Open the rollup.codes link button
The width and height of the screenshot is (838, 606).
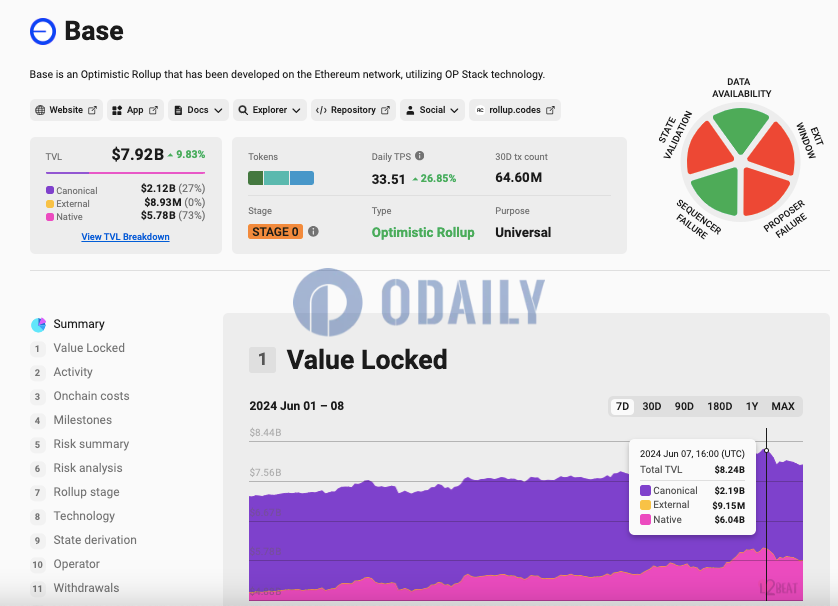[515, 110]
